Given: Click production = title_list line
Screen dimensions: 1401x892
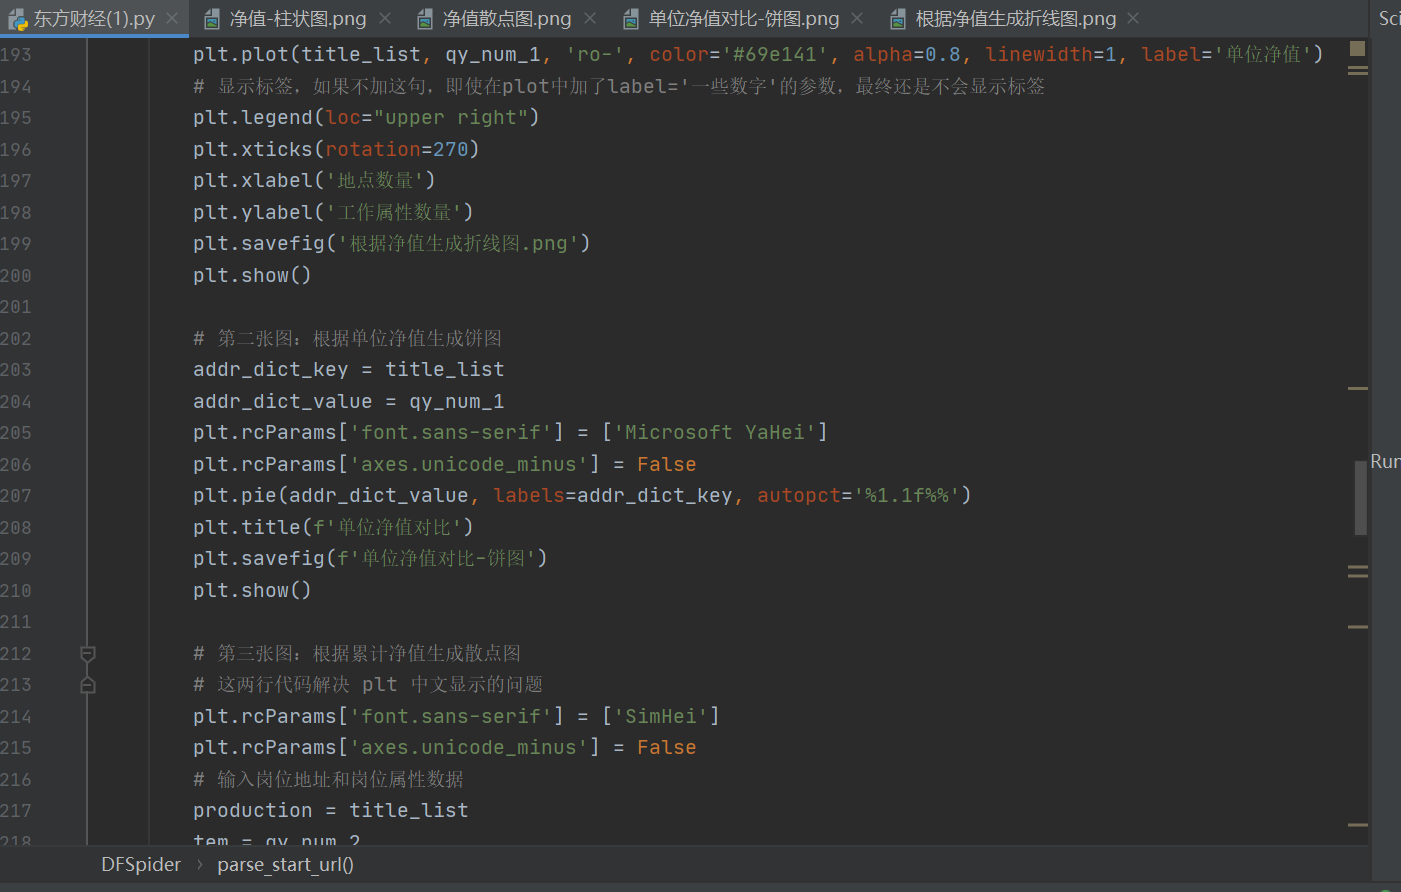Looking at the screenshot, I should 331,811.
